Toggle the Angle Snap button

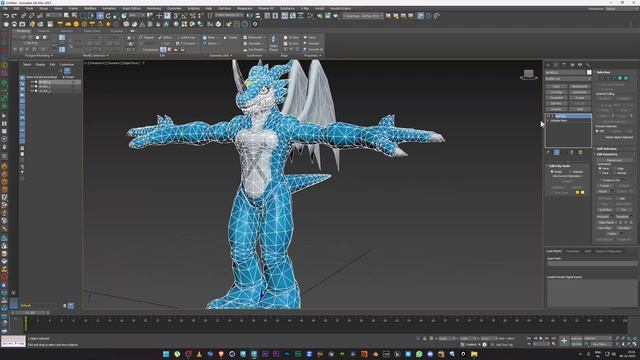(184, 16)
